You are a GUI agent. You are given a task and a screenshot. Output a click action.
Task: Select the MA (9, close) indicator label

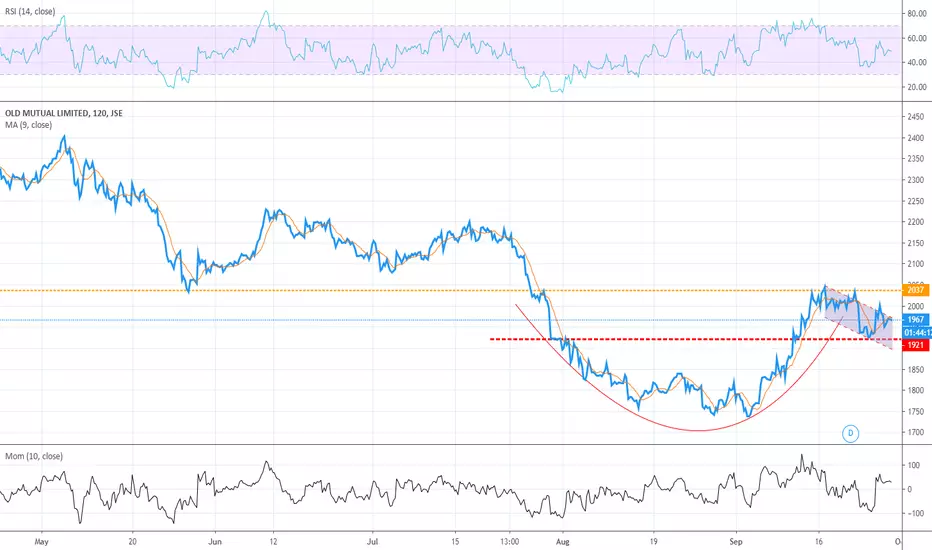[29, 125]
